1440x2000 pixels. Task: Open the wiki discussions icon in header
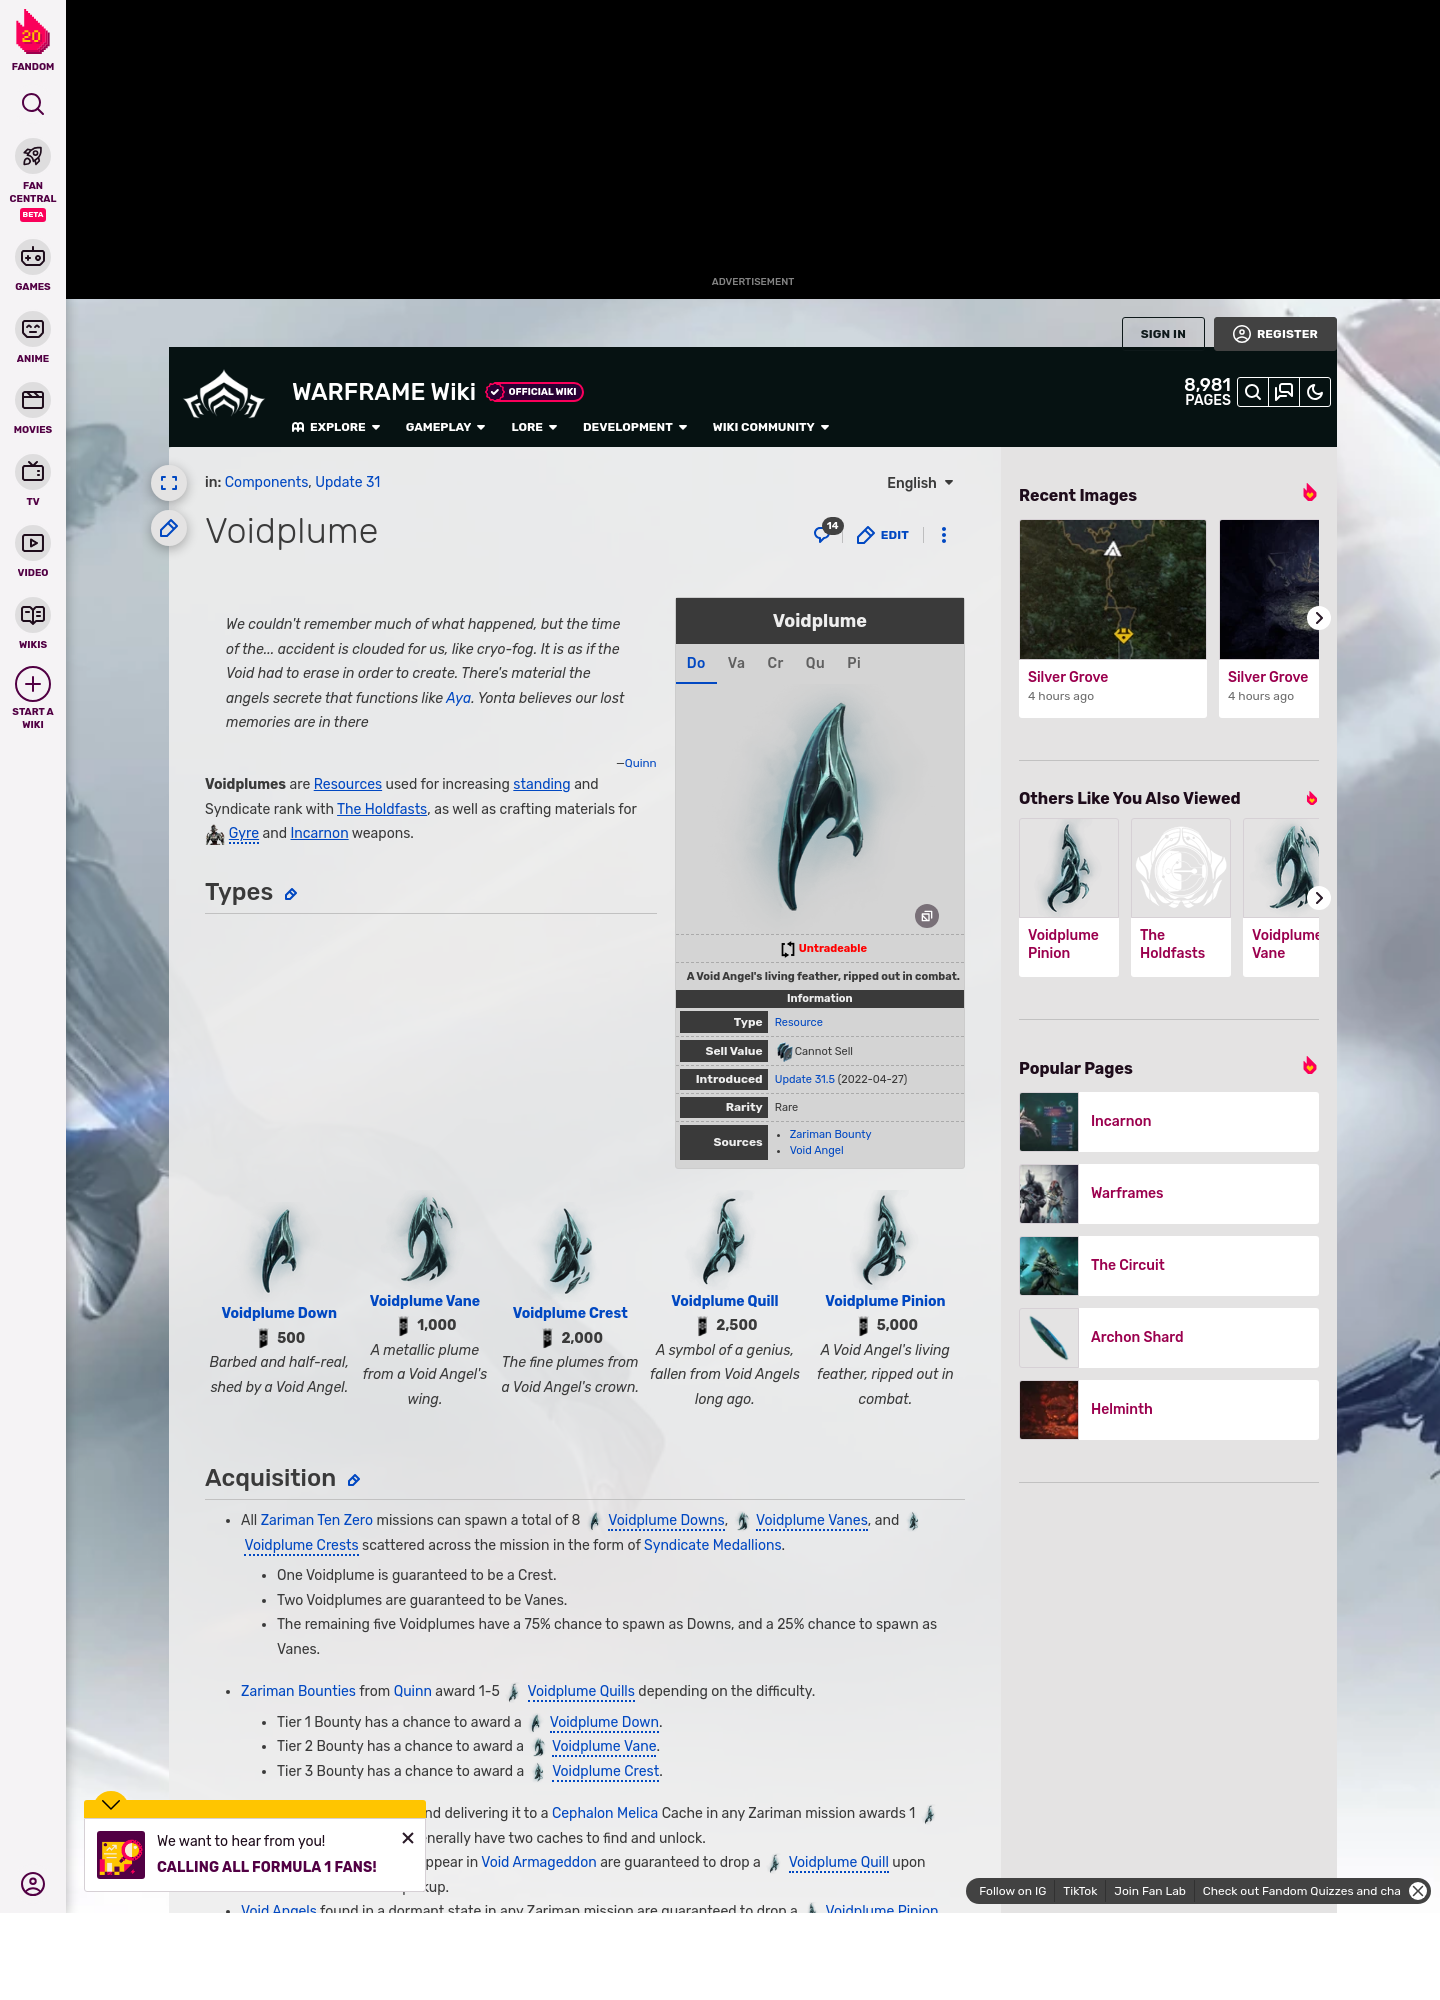coord(1284,392)
